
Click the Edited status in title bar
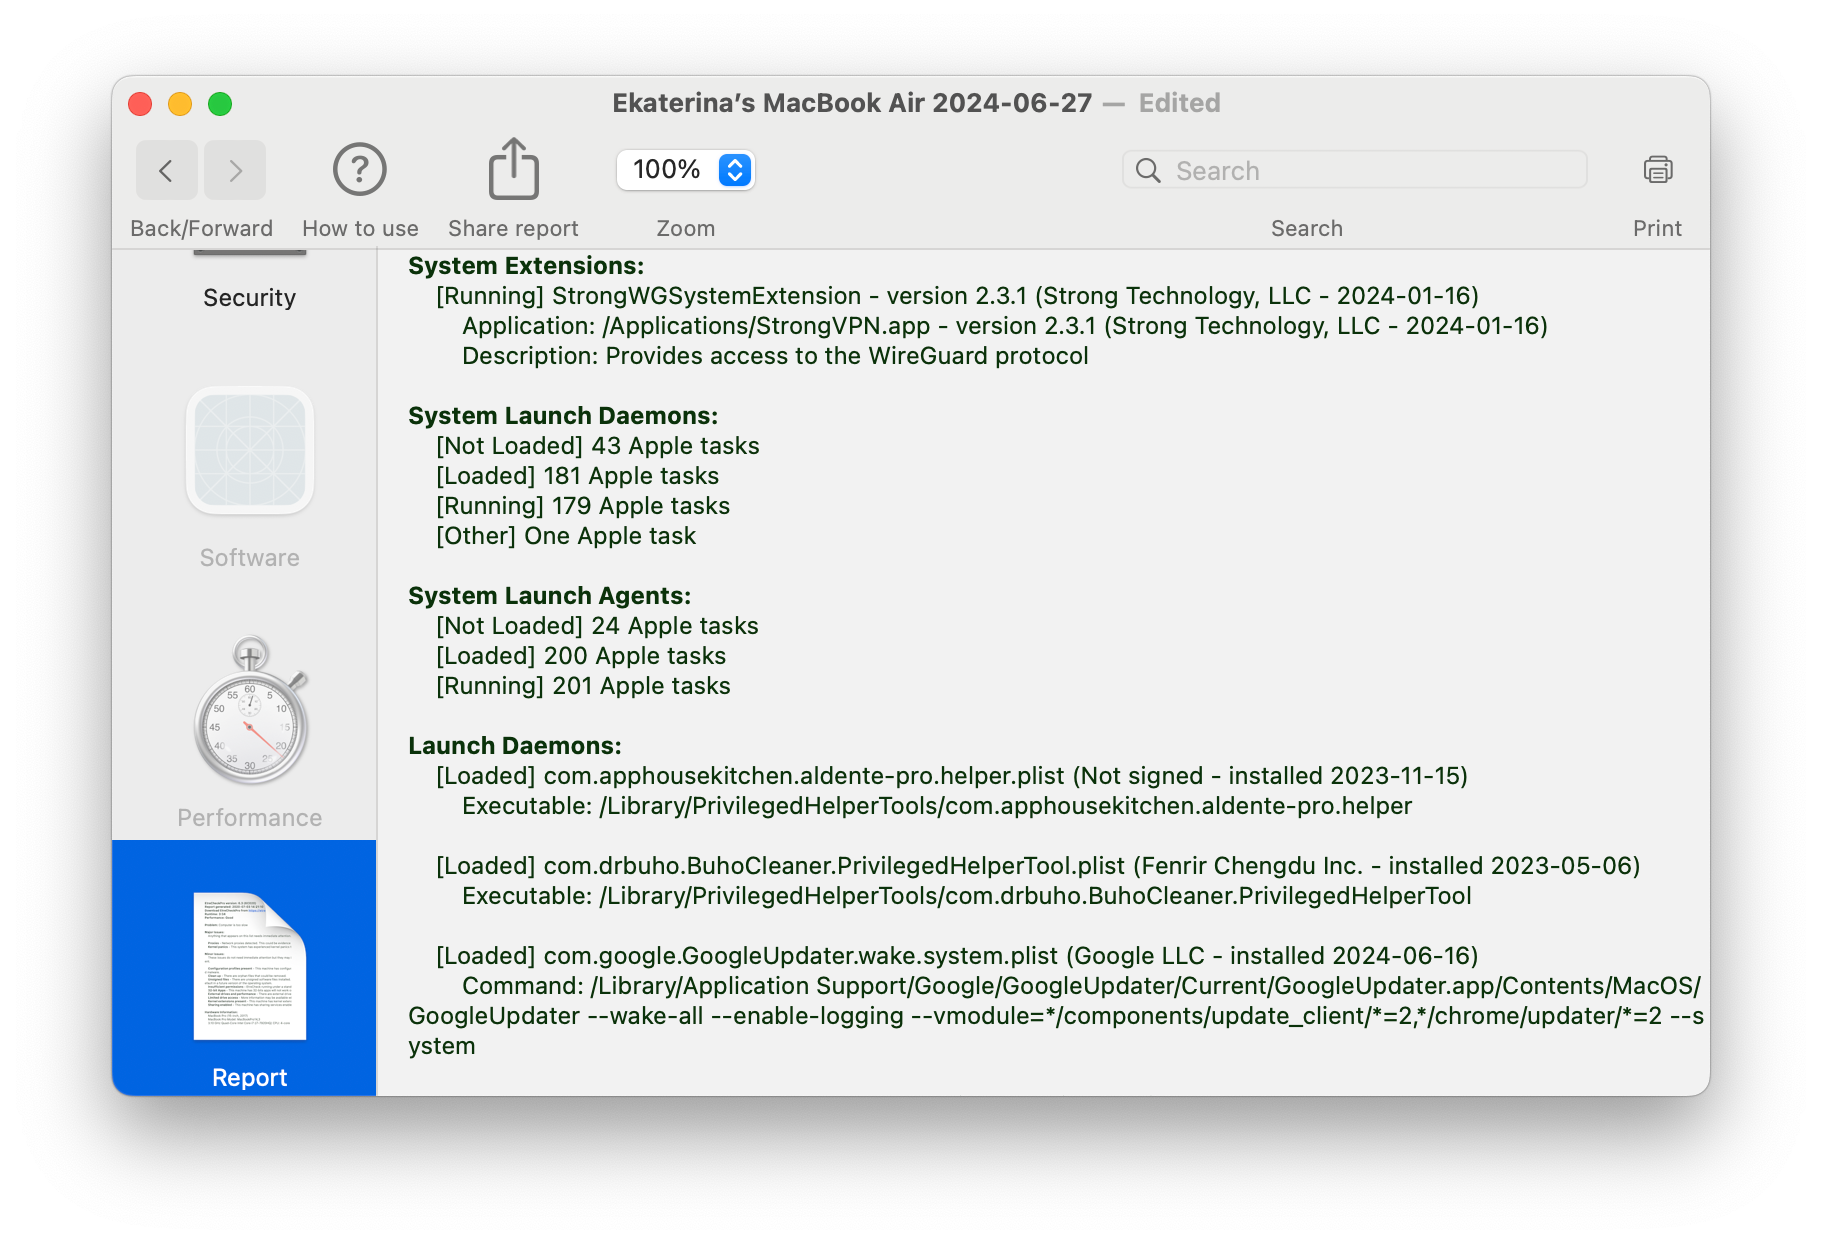pyautogui.click(x=1180, y=103)
